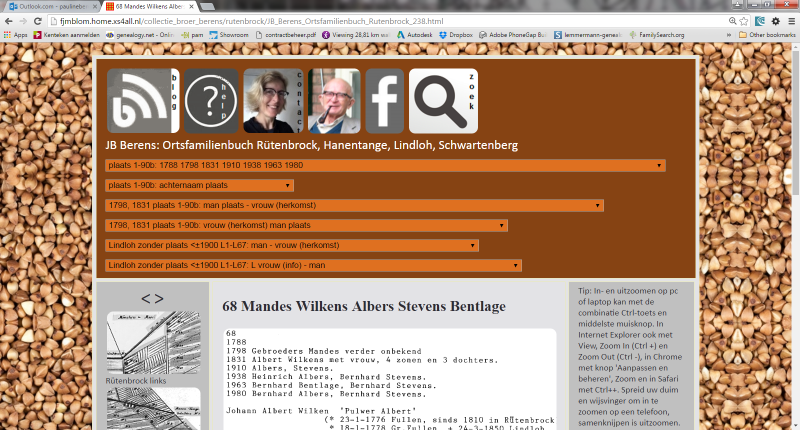Open the Chrome menu hamburger icon
Viewport: 800px width, 430px height.
[x=792, y=21]
